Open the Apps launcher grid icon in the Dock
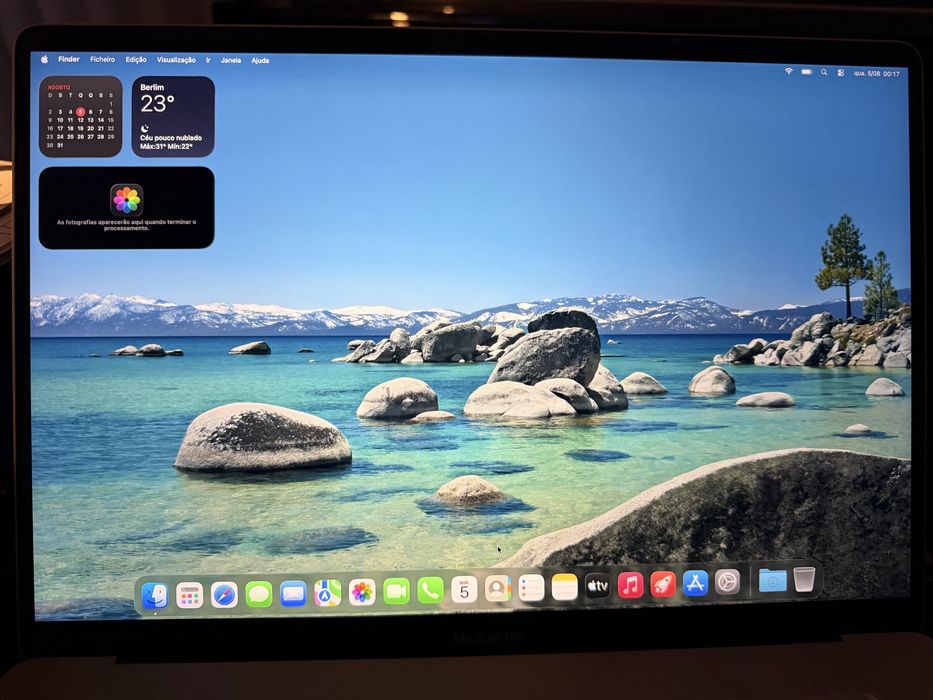 (x=189, y=595)
